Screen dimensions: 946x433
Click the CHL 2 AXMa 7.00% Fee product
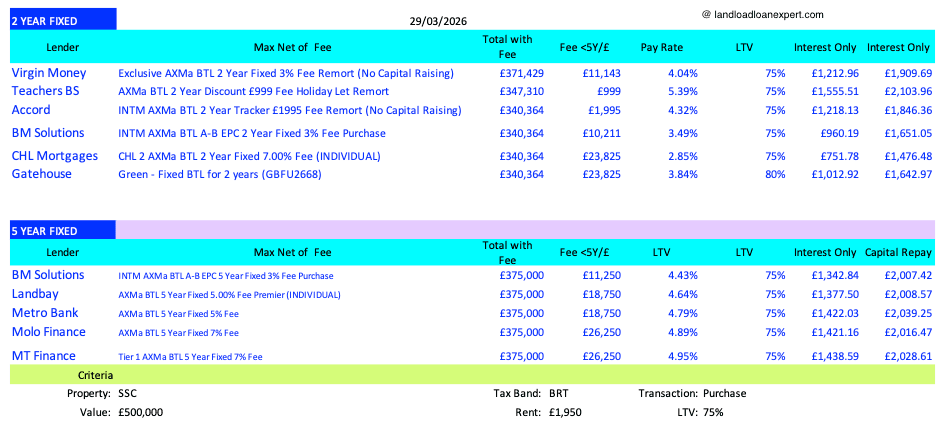pyautogui.click(x=249, y=156)
